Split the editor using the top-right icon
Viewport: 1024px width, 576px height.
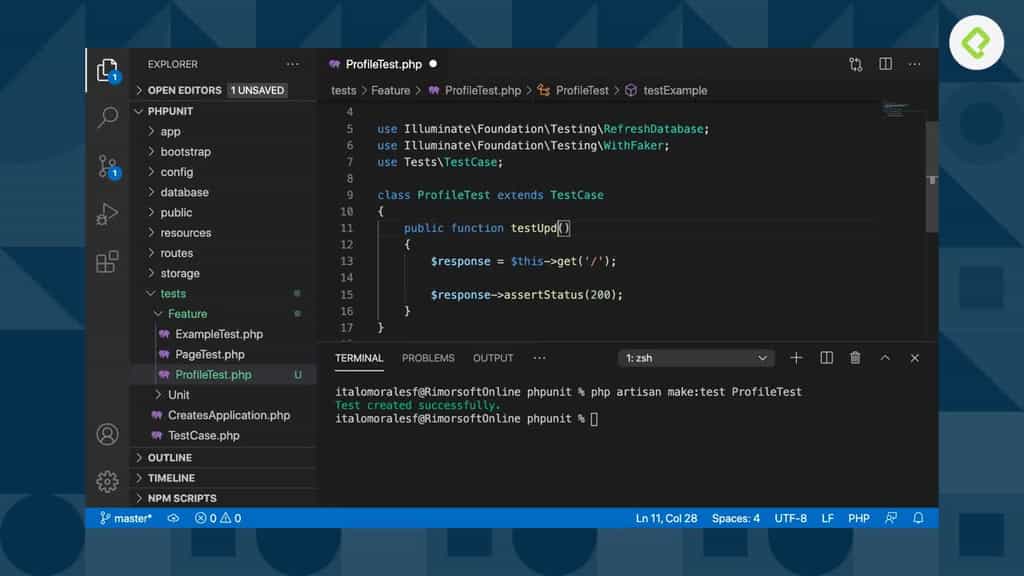click(x=884, y=63)
